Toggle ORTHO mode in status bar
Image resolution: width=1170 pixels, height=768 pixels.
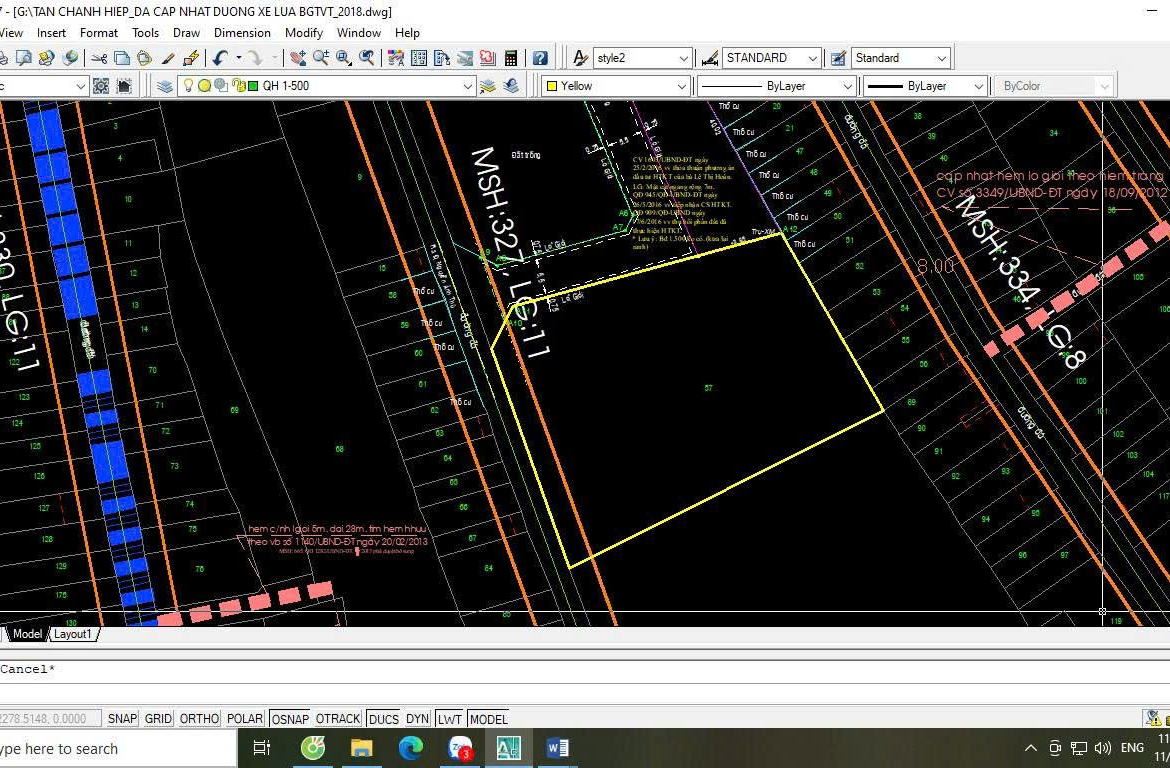199,719
